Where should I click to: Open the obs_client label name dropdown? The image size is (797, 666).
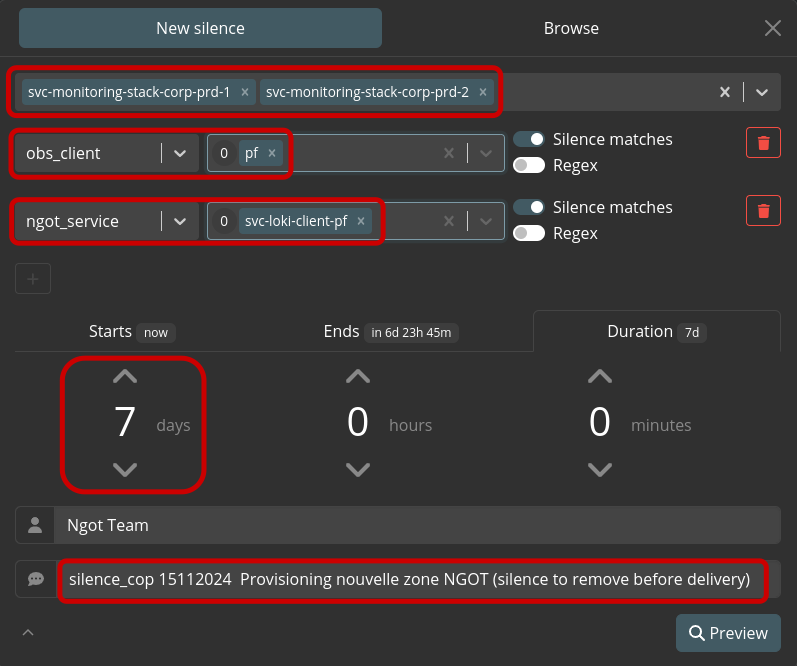(180, 153)
